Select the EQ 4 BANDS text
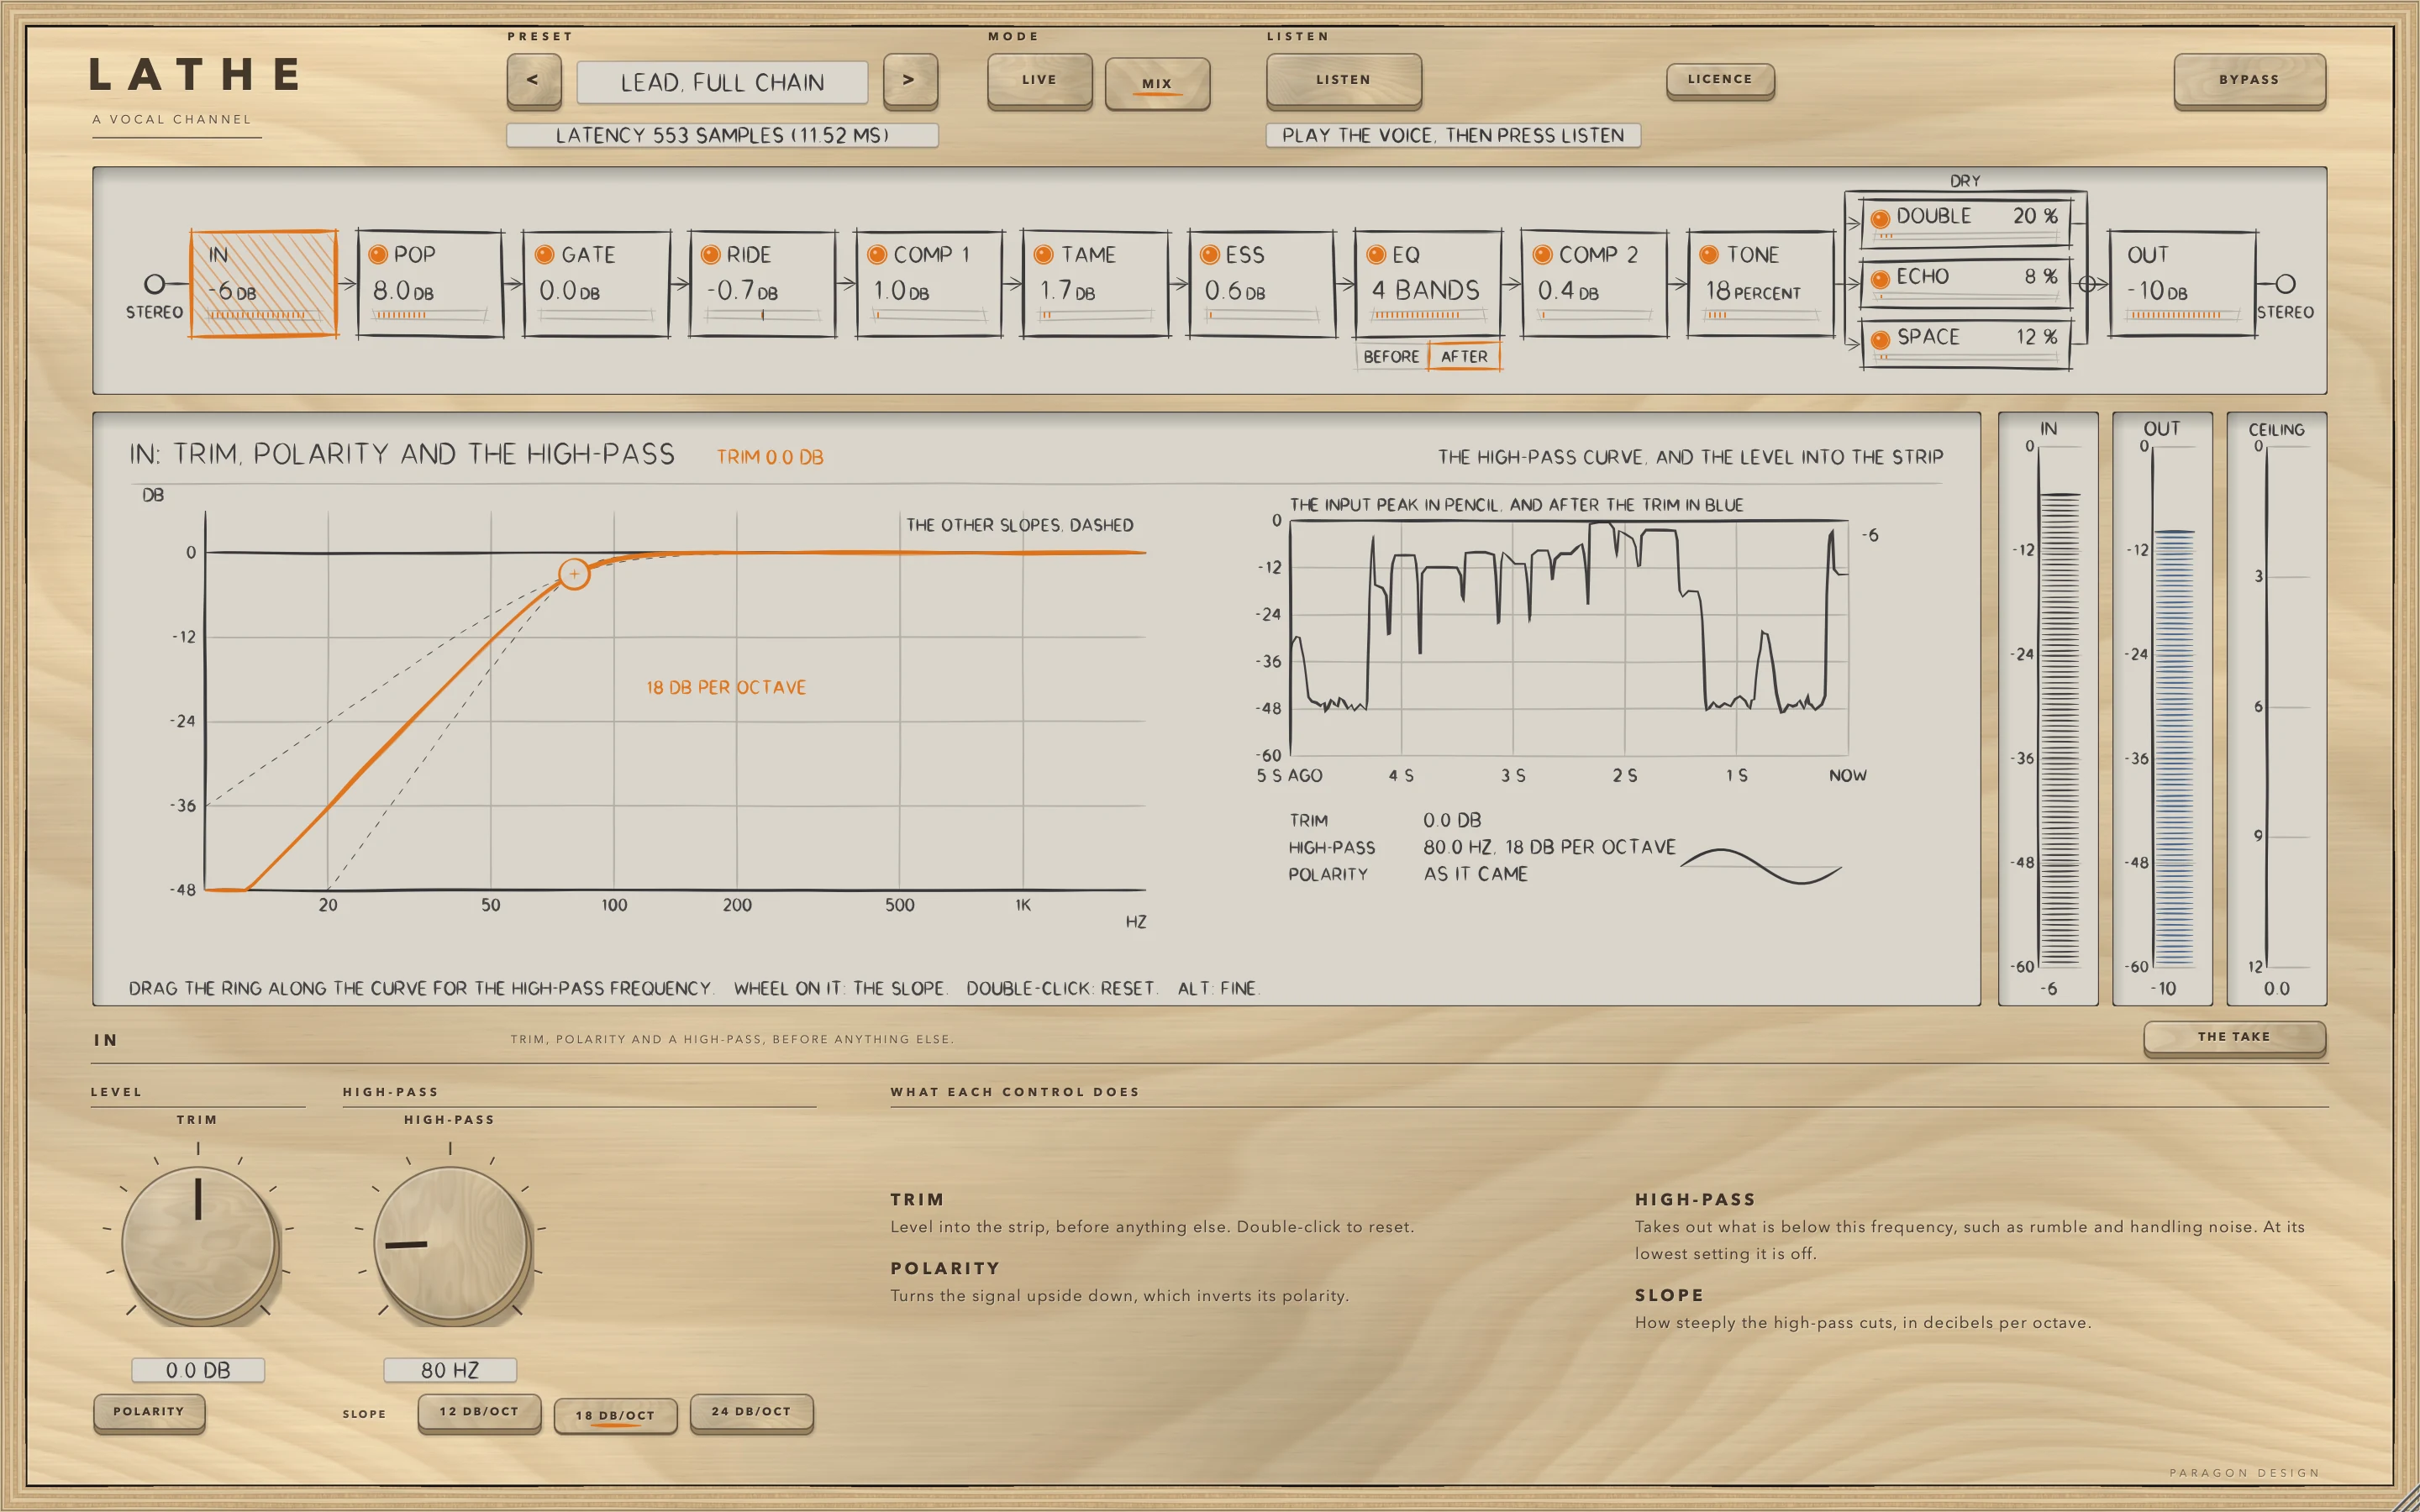 [1425, 290]
